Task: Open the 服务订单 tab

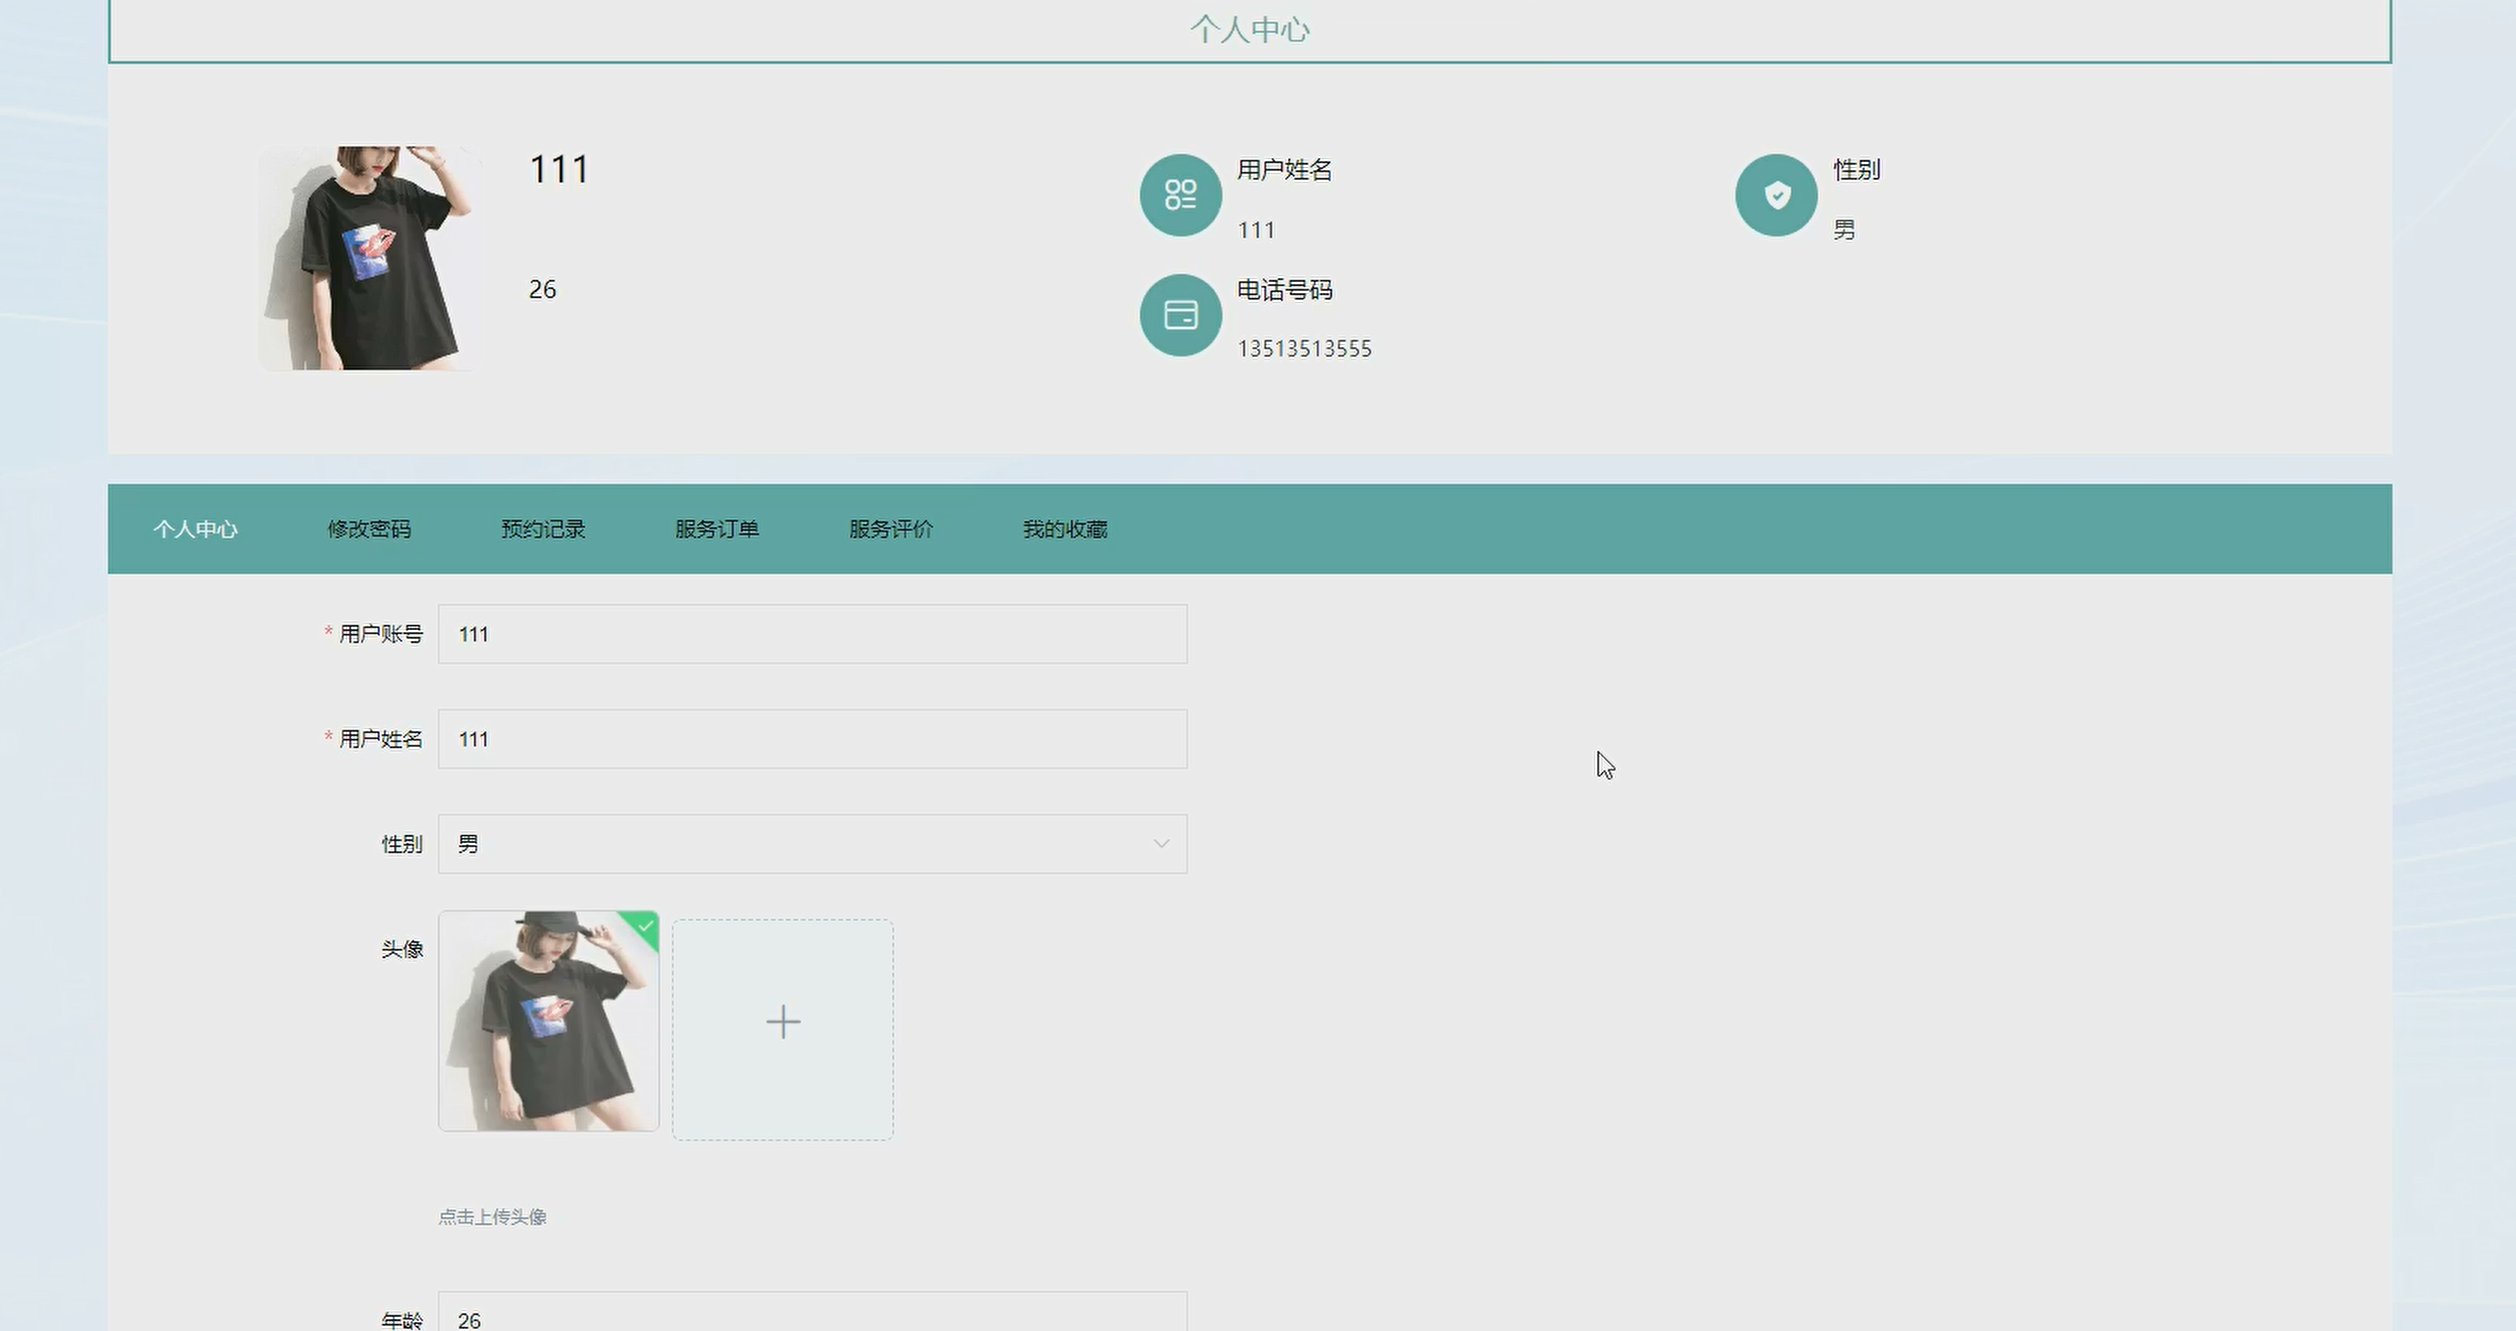Action: [x=717, y=529]
